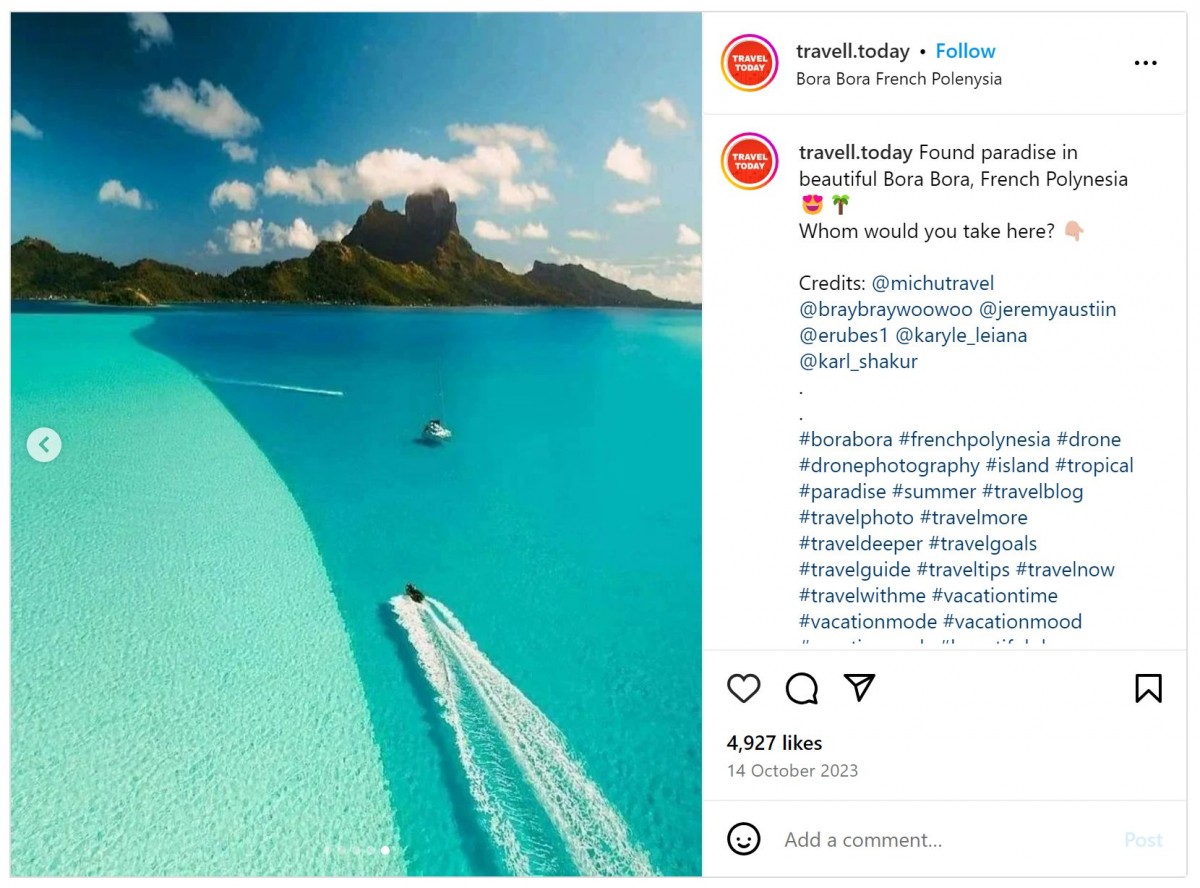
Task: Open the three-dot more options menu
Action: pyautogui.click(x=1145, y=63)
